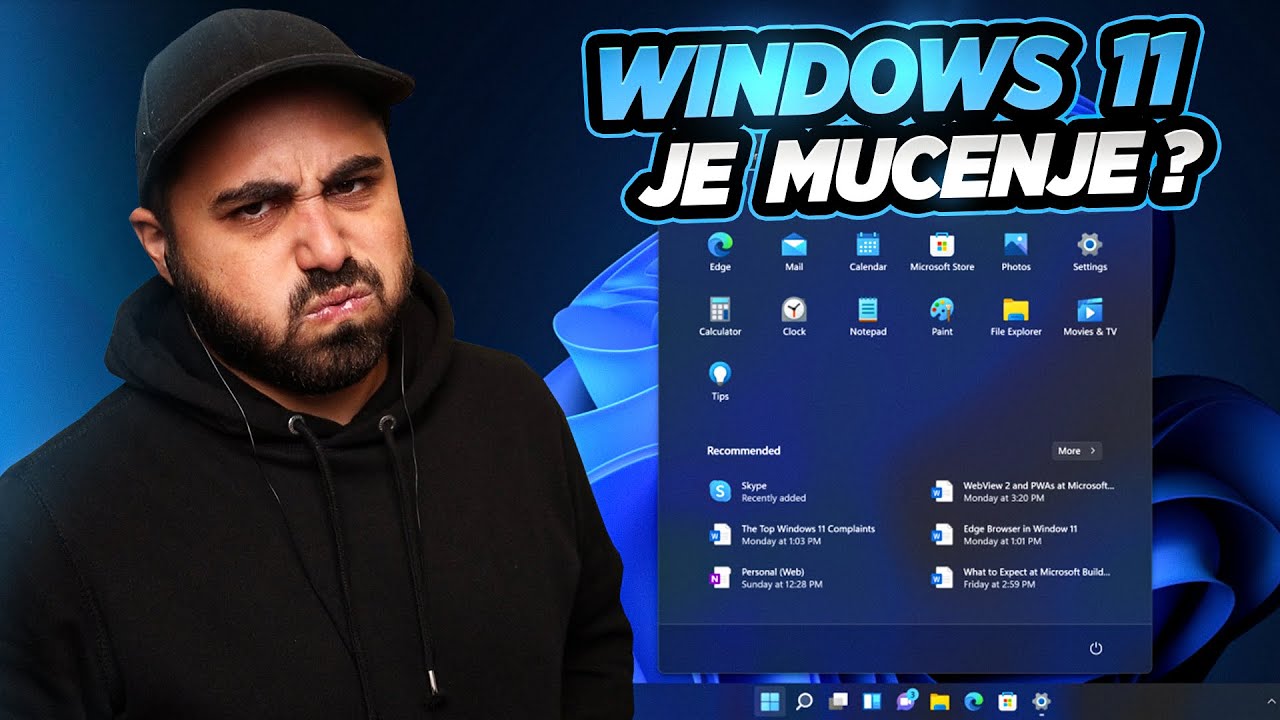The image size is (1280, 720).
Task: Open Microsoft Store from the taskbar
Action: click(1008, 701)
